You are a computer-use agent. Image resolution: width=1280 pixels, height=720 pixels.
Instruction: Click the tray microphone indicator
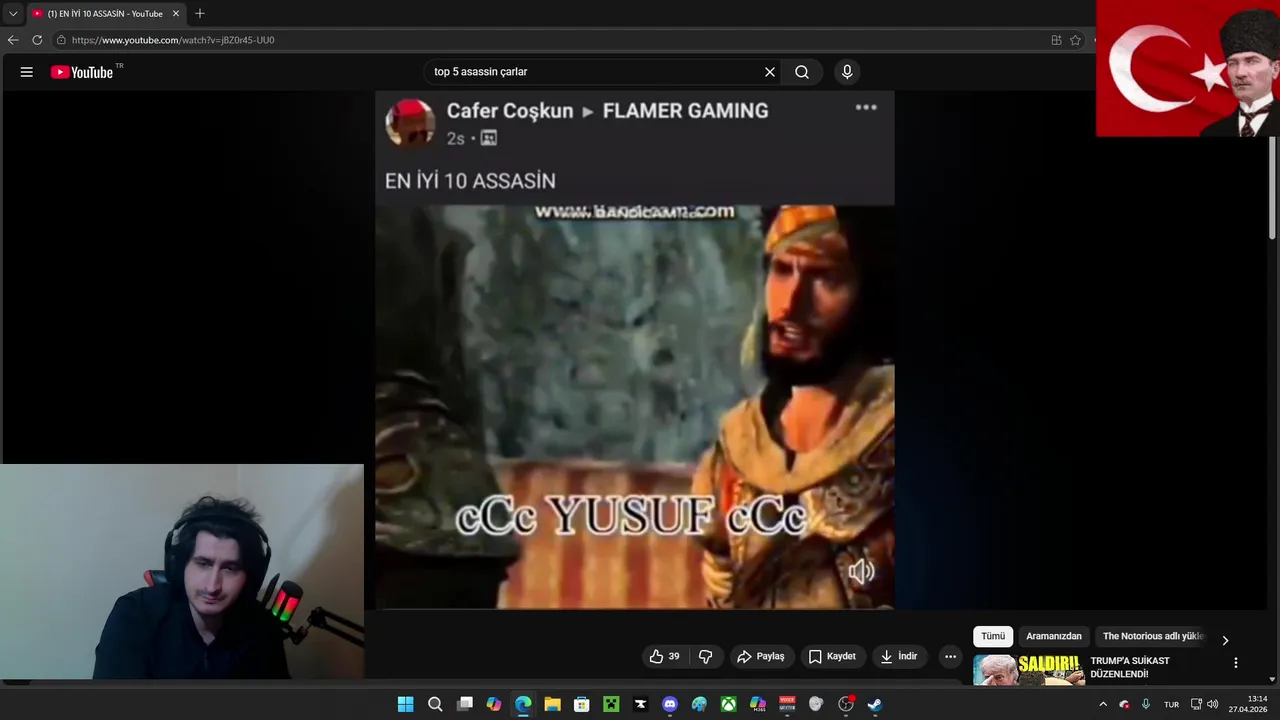point(1146,705)
